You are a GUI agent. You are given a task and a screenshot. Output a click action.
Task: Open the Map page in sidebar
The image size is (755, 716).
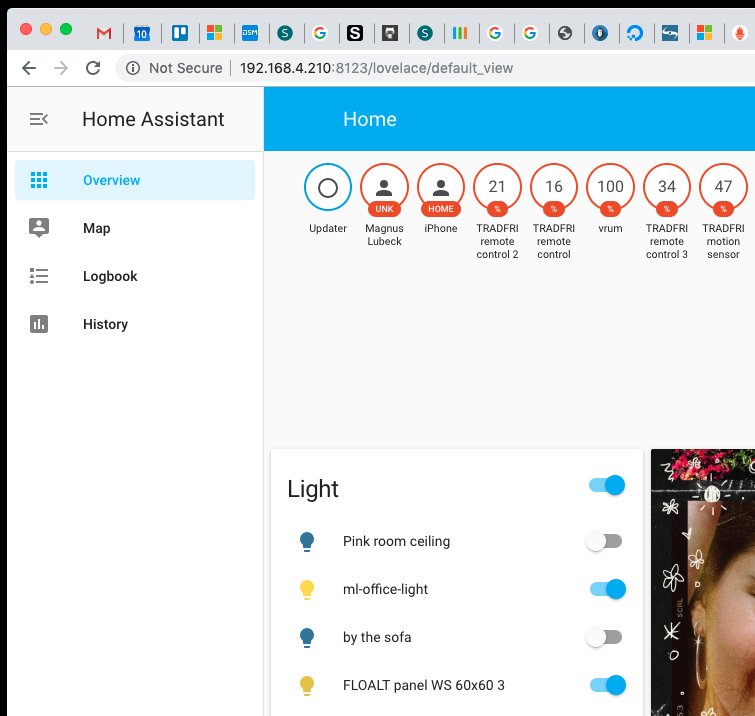click(x=97, y=228)
